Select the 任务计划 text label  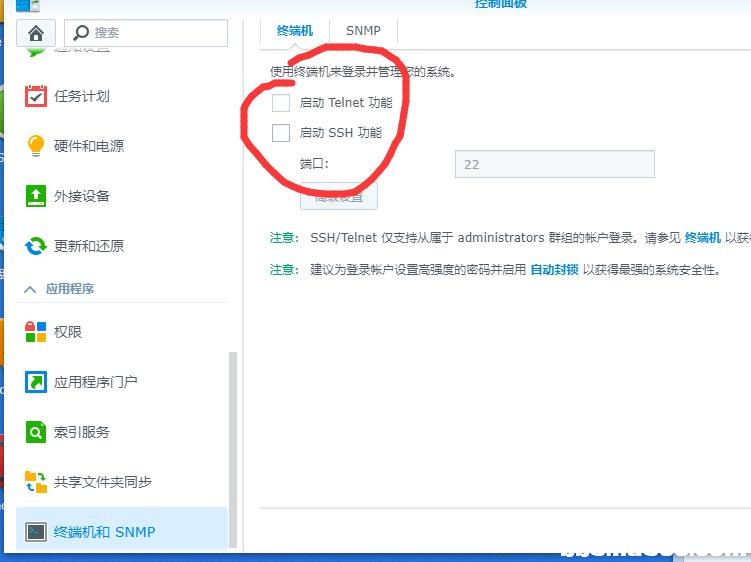(82, 96)
